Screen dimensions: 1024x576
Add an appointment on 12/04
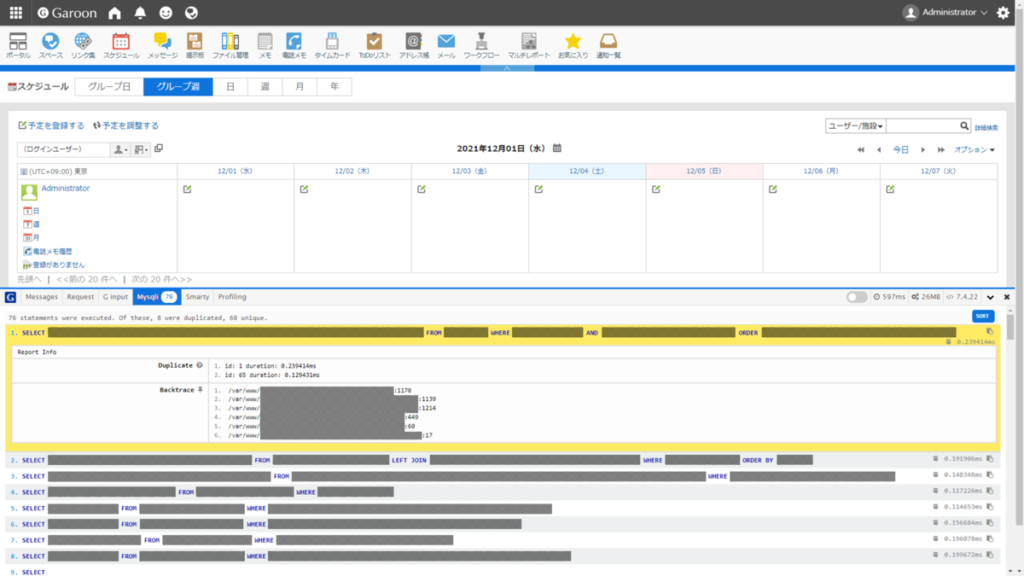539,189
